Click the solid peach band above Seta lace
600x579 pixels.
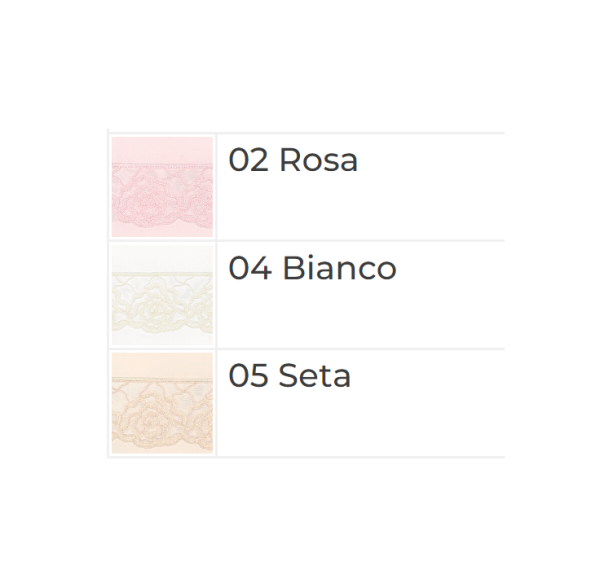(162, 364)
